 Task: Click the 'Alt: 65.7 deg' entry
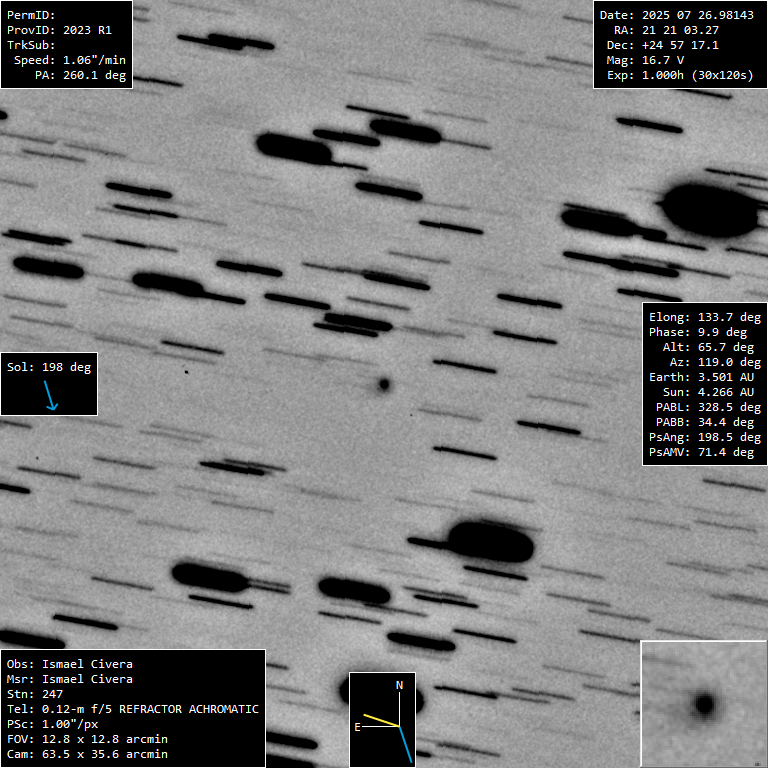click(708, 347)
